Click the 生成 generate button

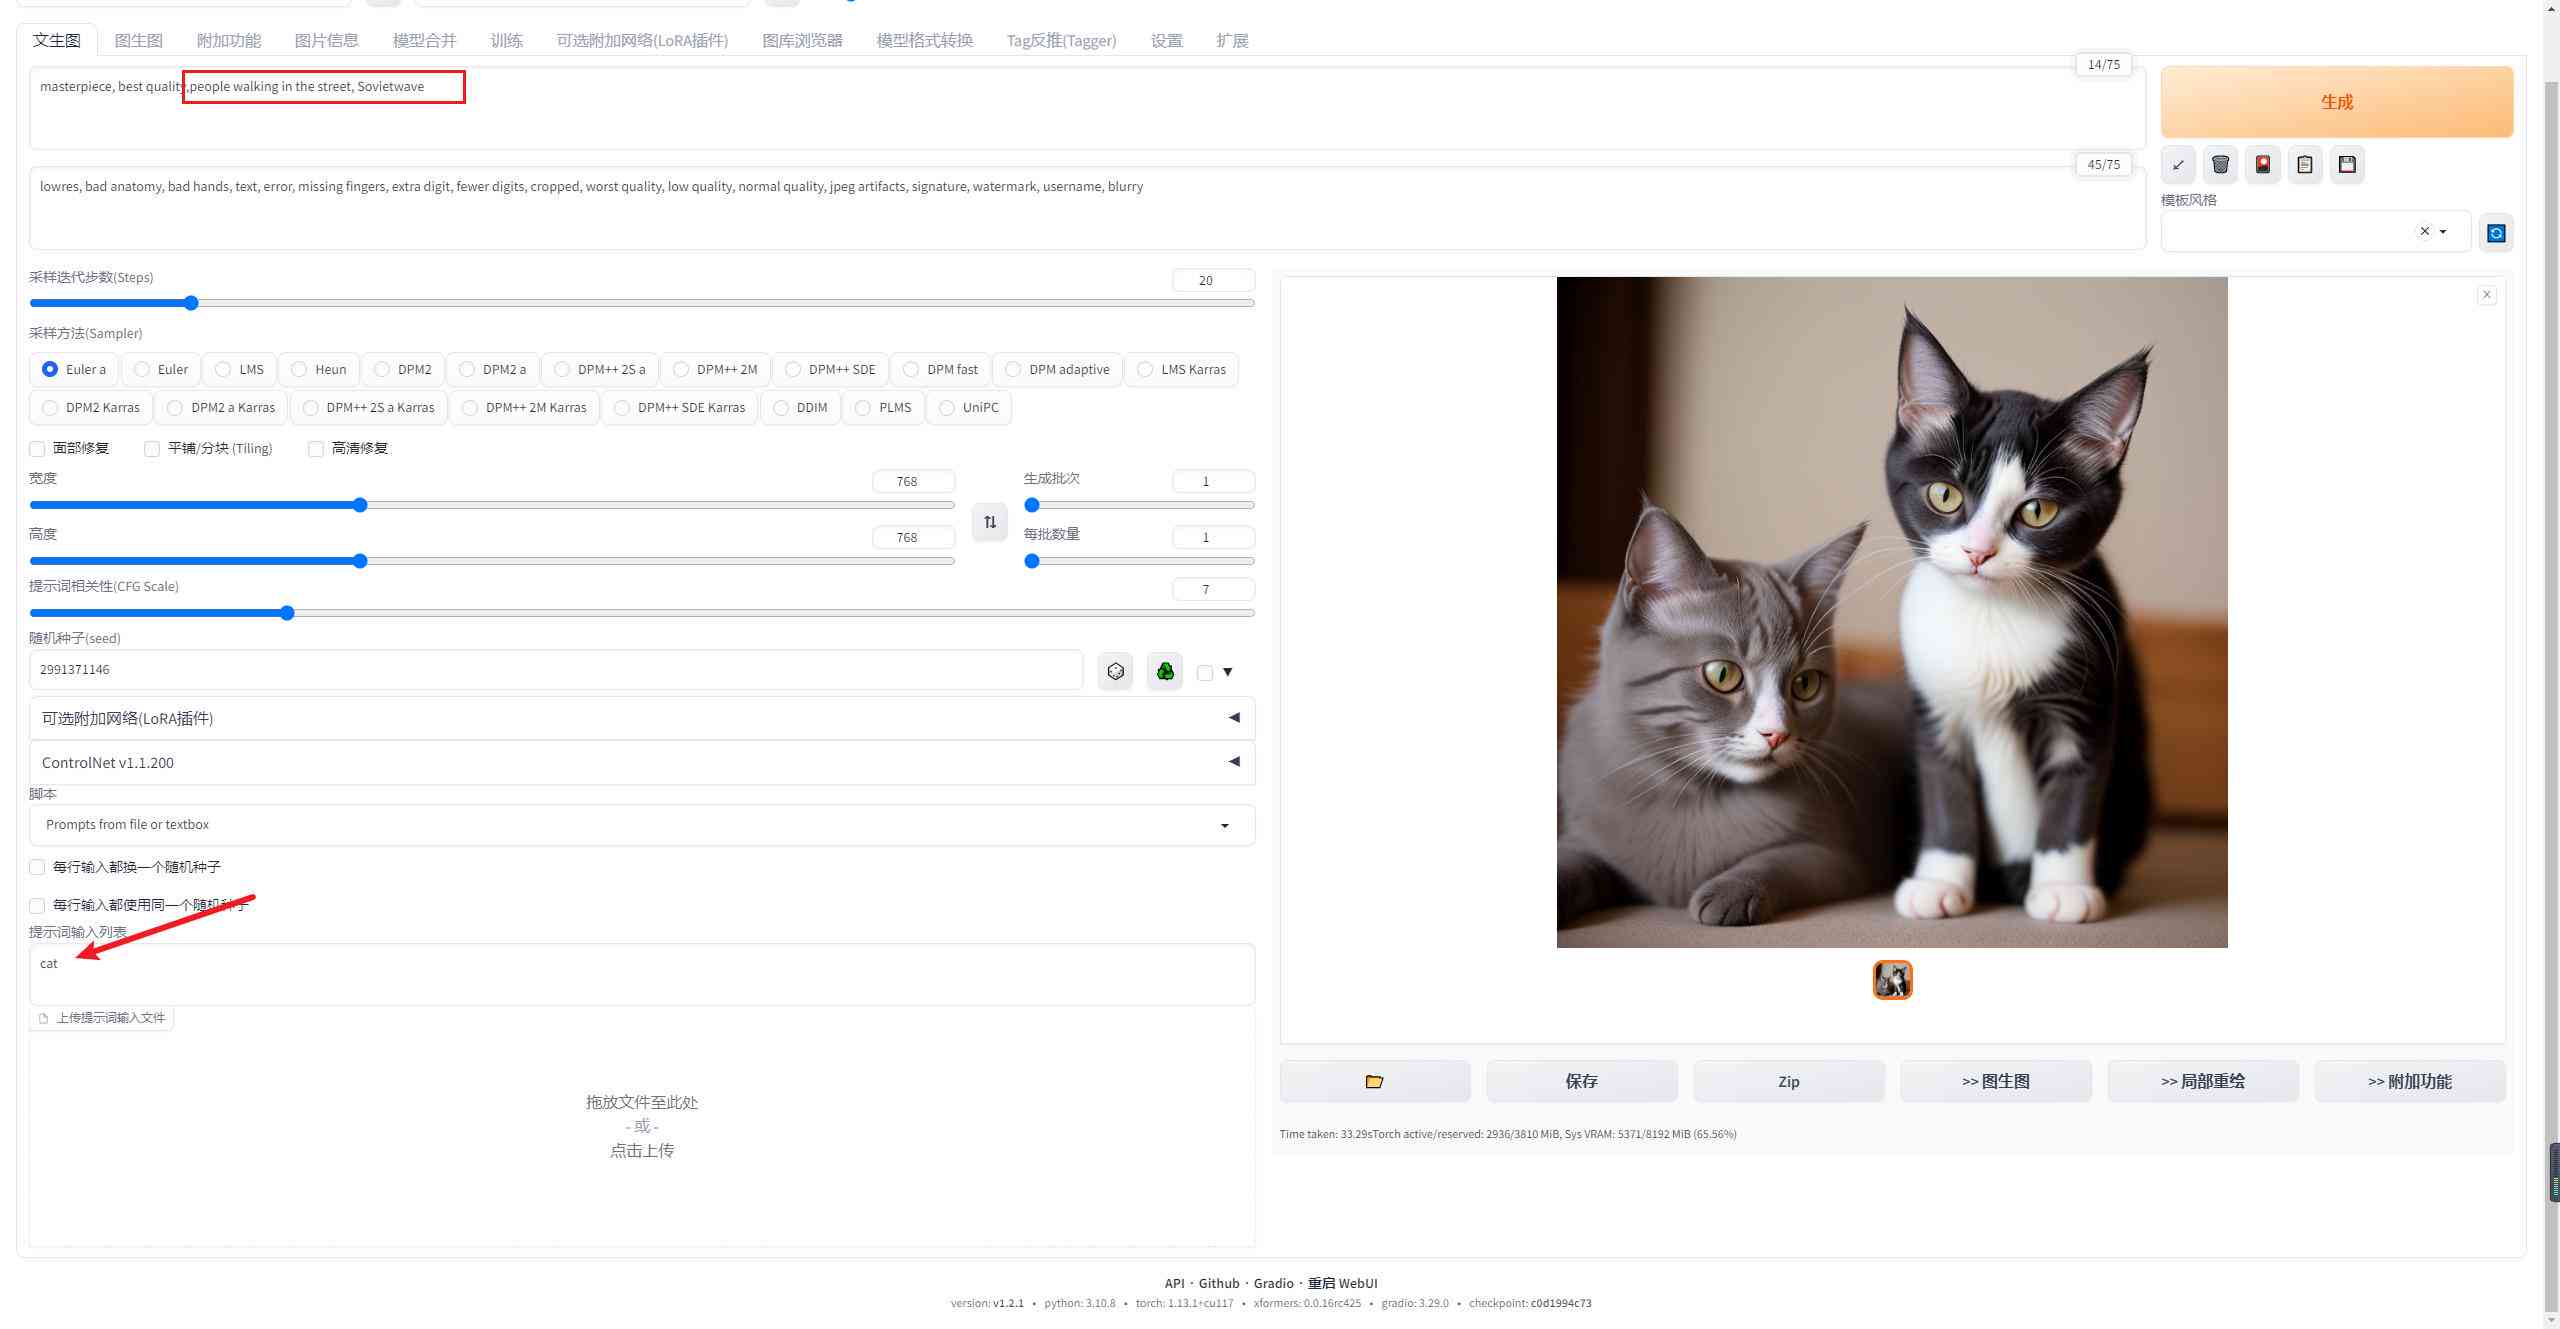point(2337,102)
